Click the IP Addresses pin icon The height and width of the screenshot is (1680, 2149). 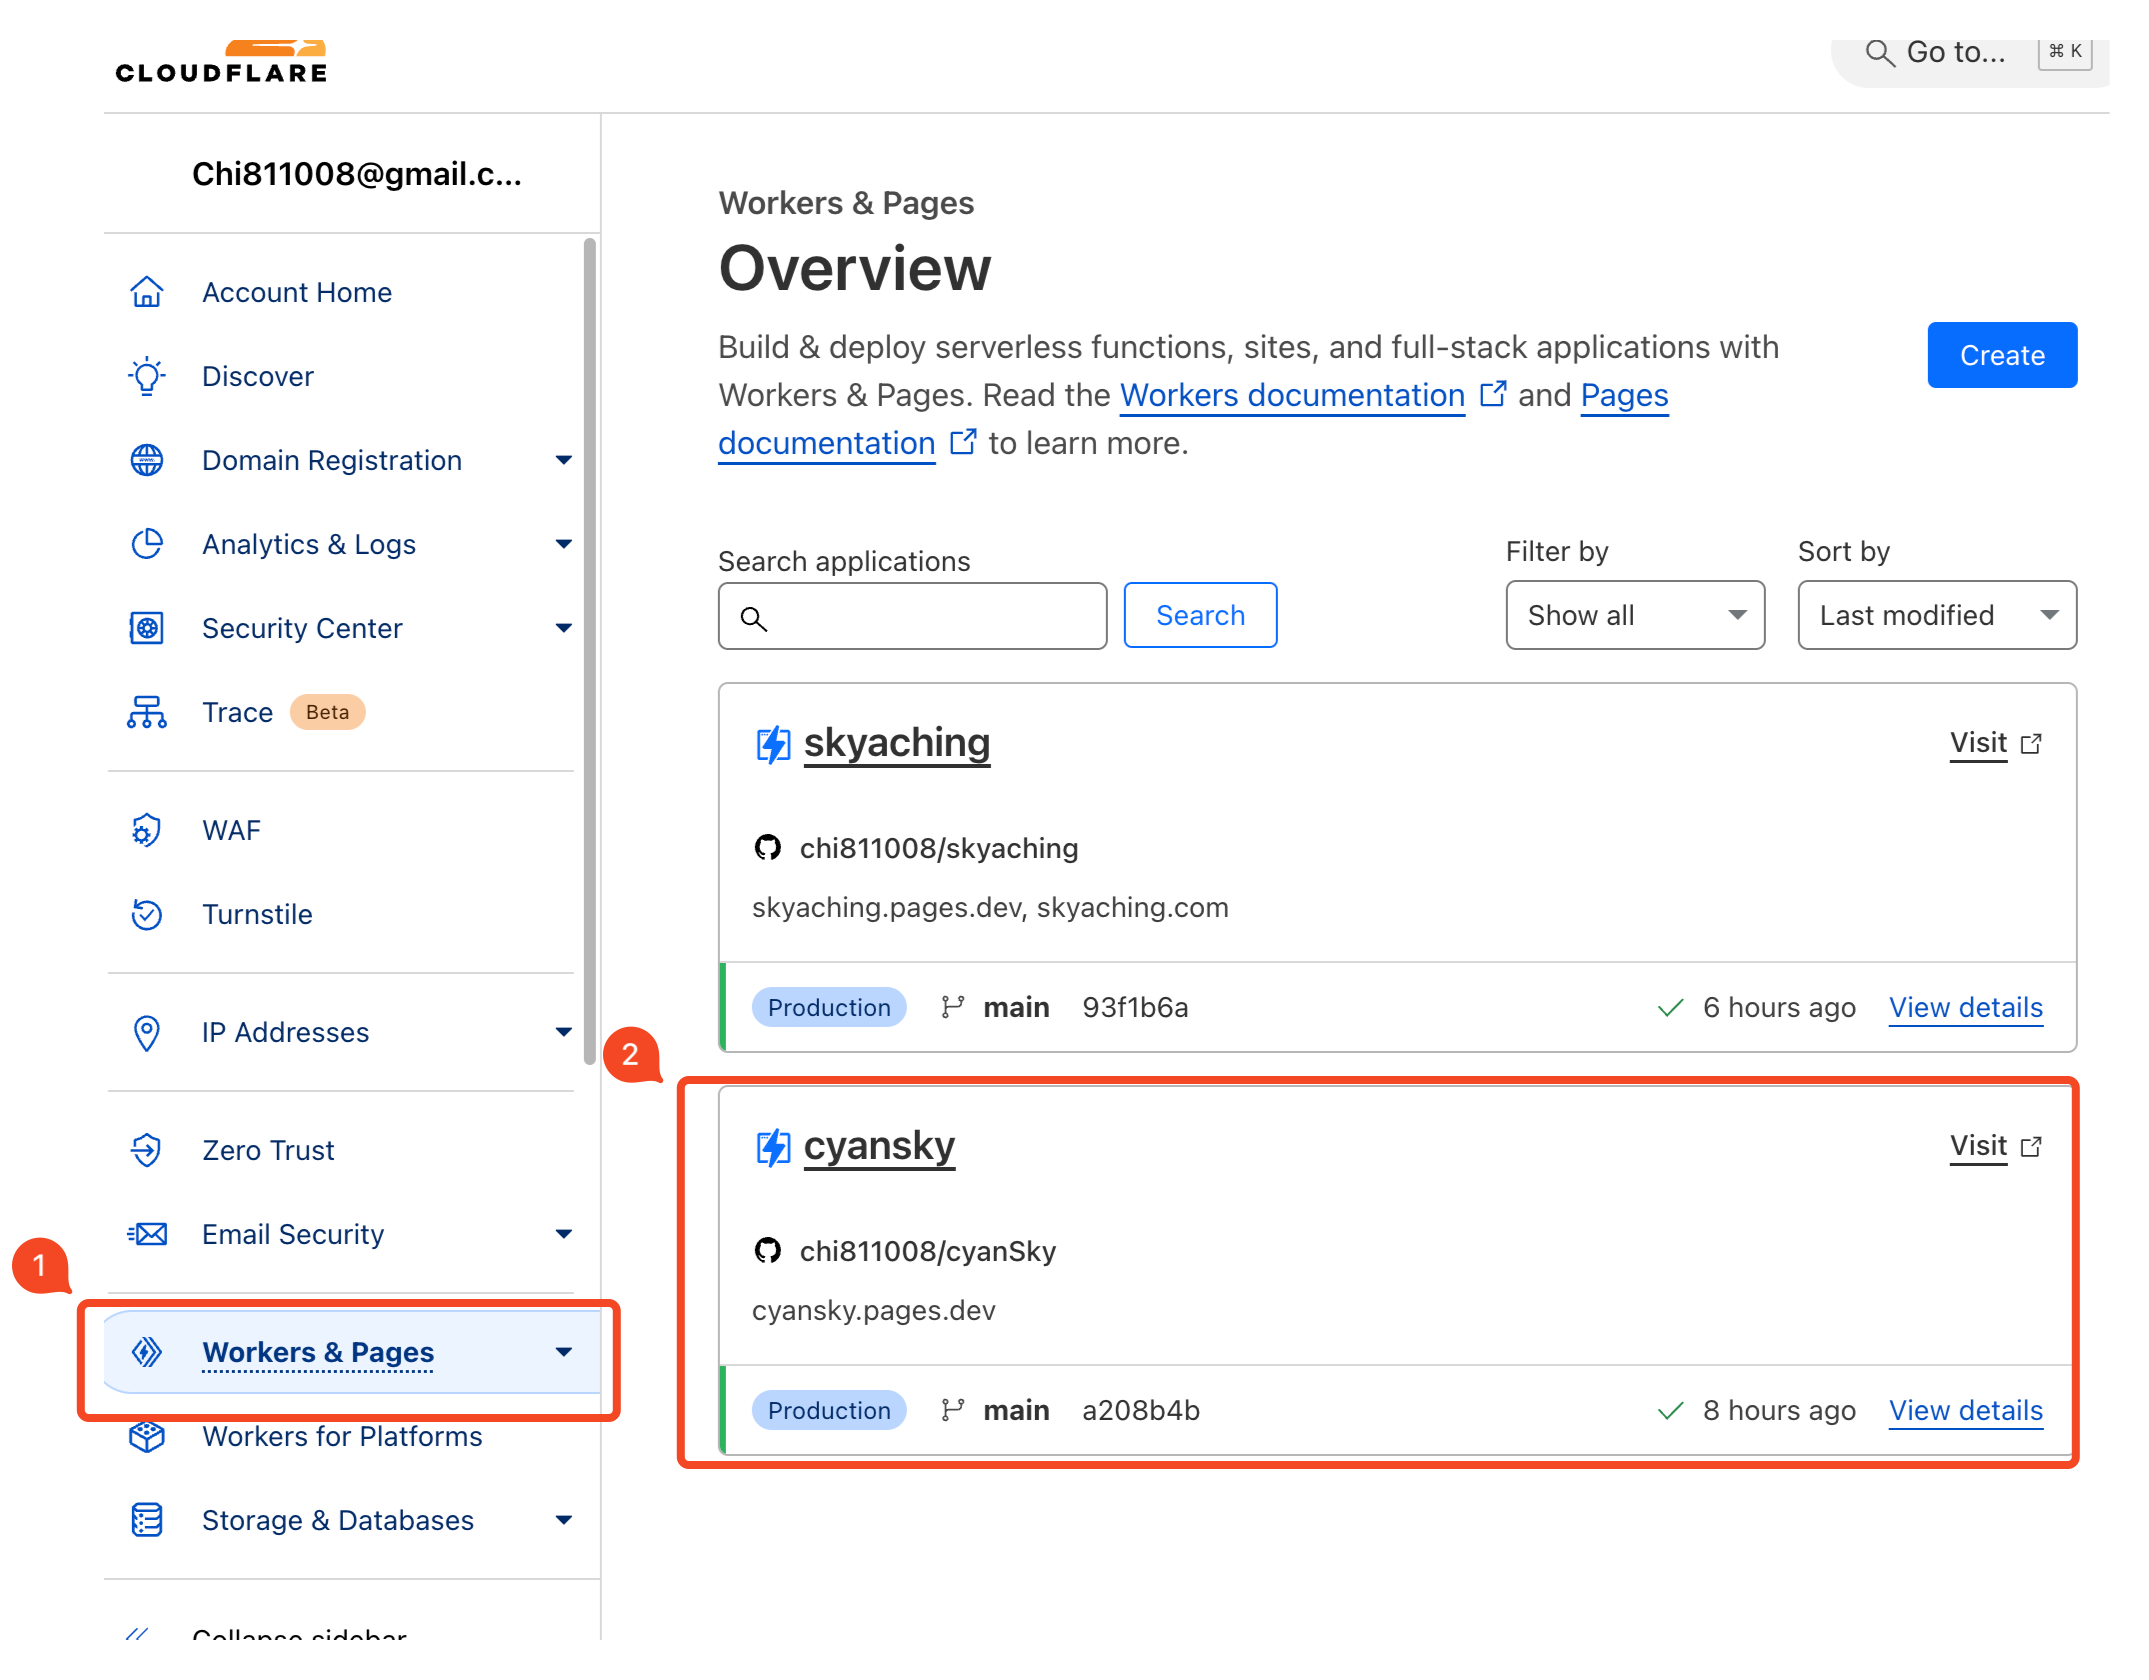(x=147, y=1032)
